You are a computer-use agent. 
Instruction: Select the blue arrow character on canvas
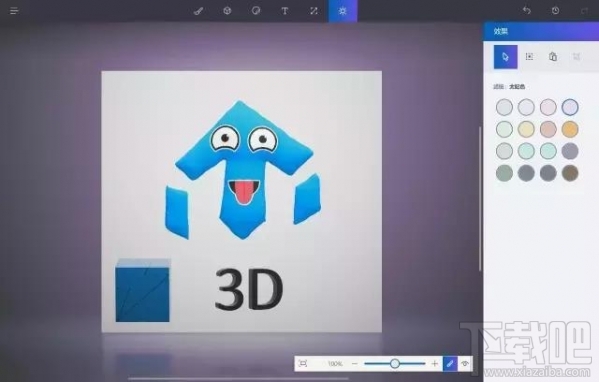coord(244,168)
